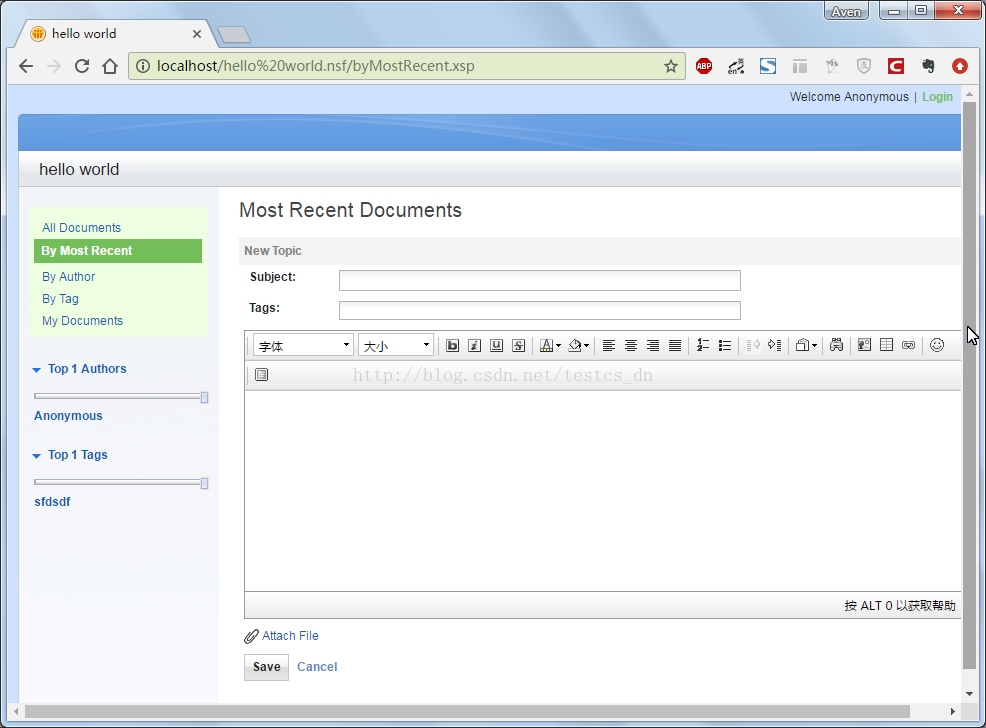Open the Evernote elephant extension

928,66
